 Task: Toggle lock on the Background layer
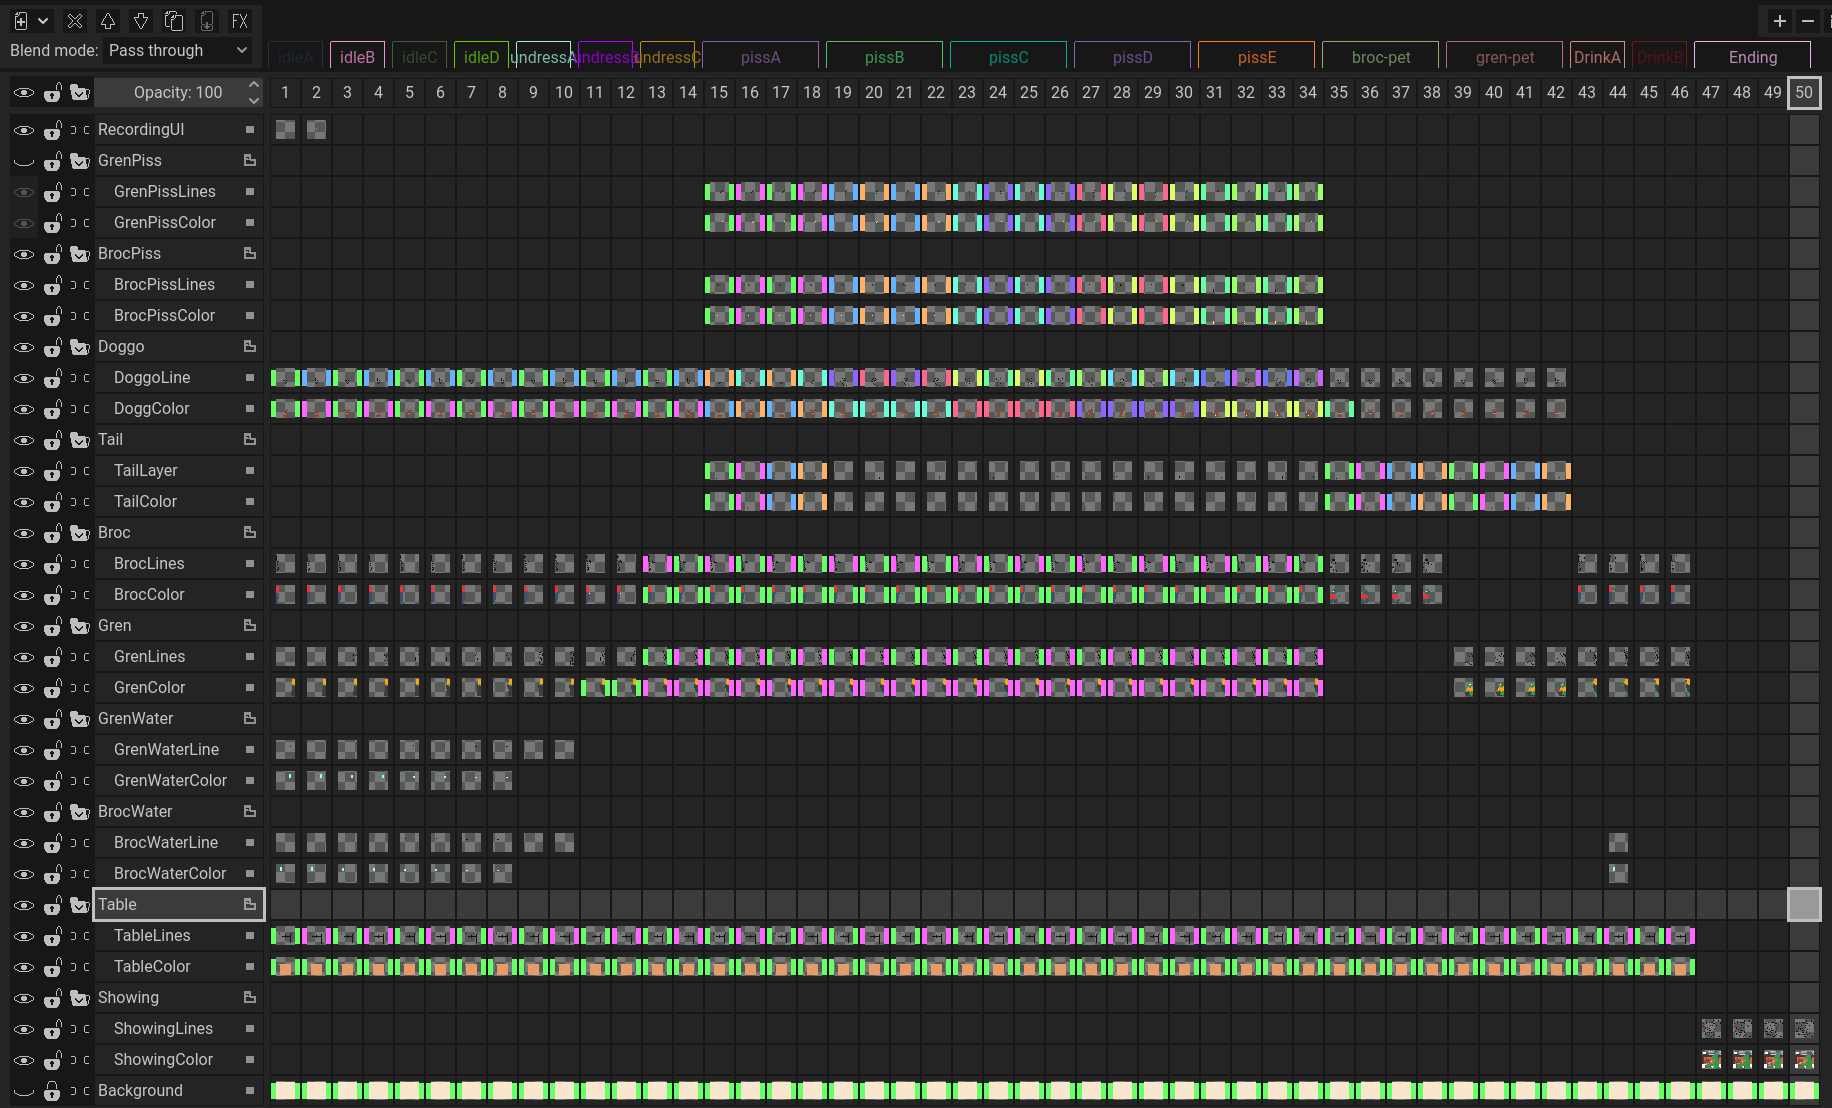53,1091
